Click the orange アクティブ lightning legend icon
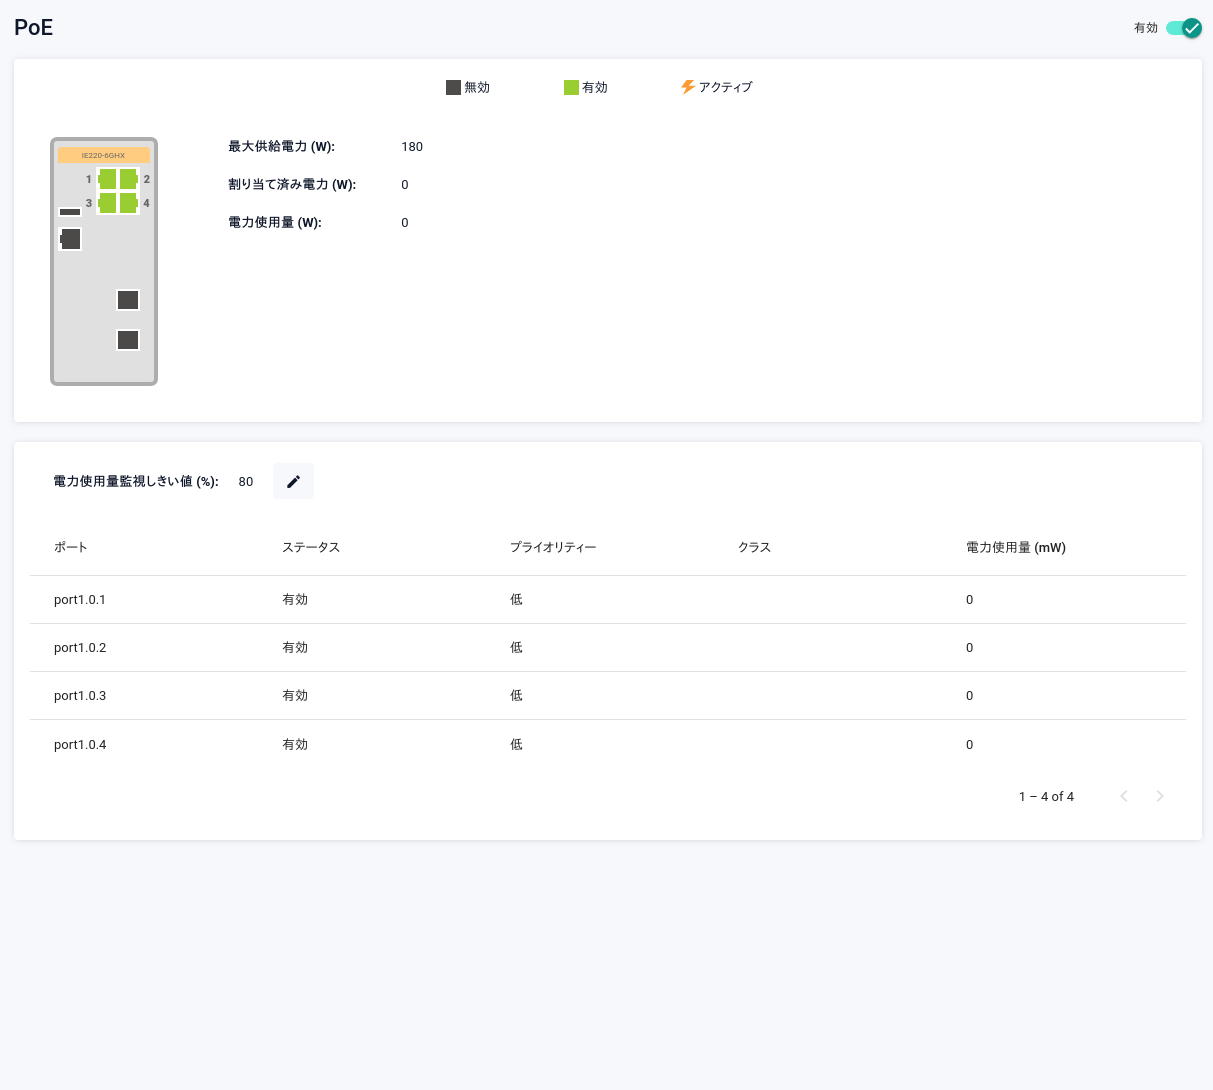1213x1090 pixels. (688, 87)
